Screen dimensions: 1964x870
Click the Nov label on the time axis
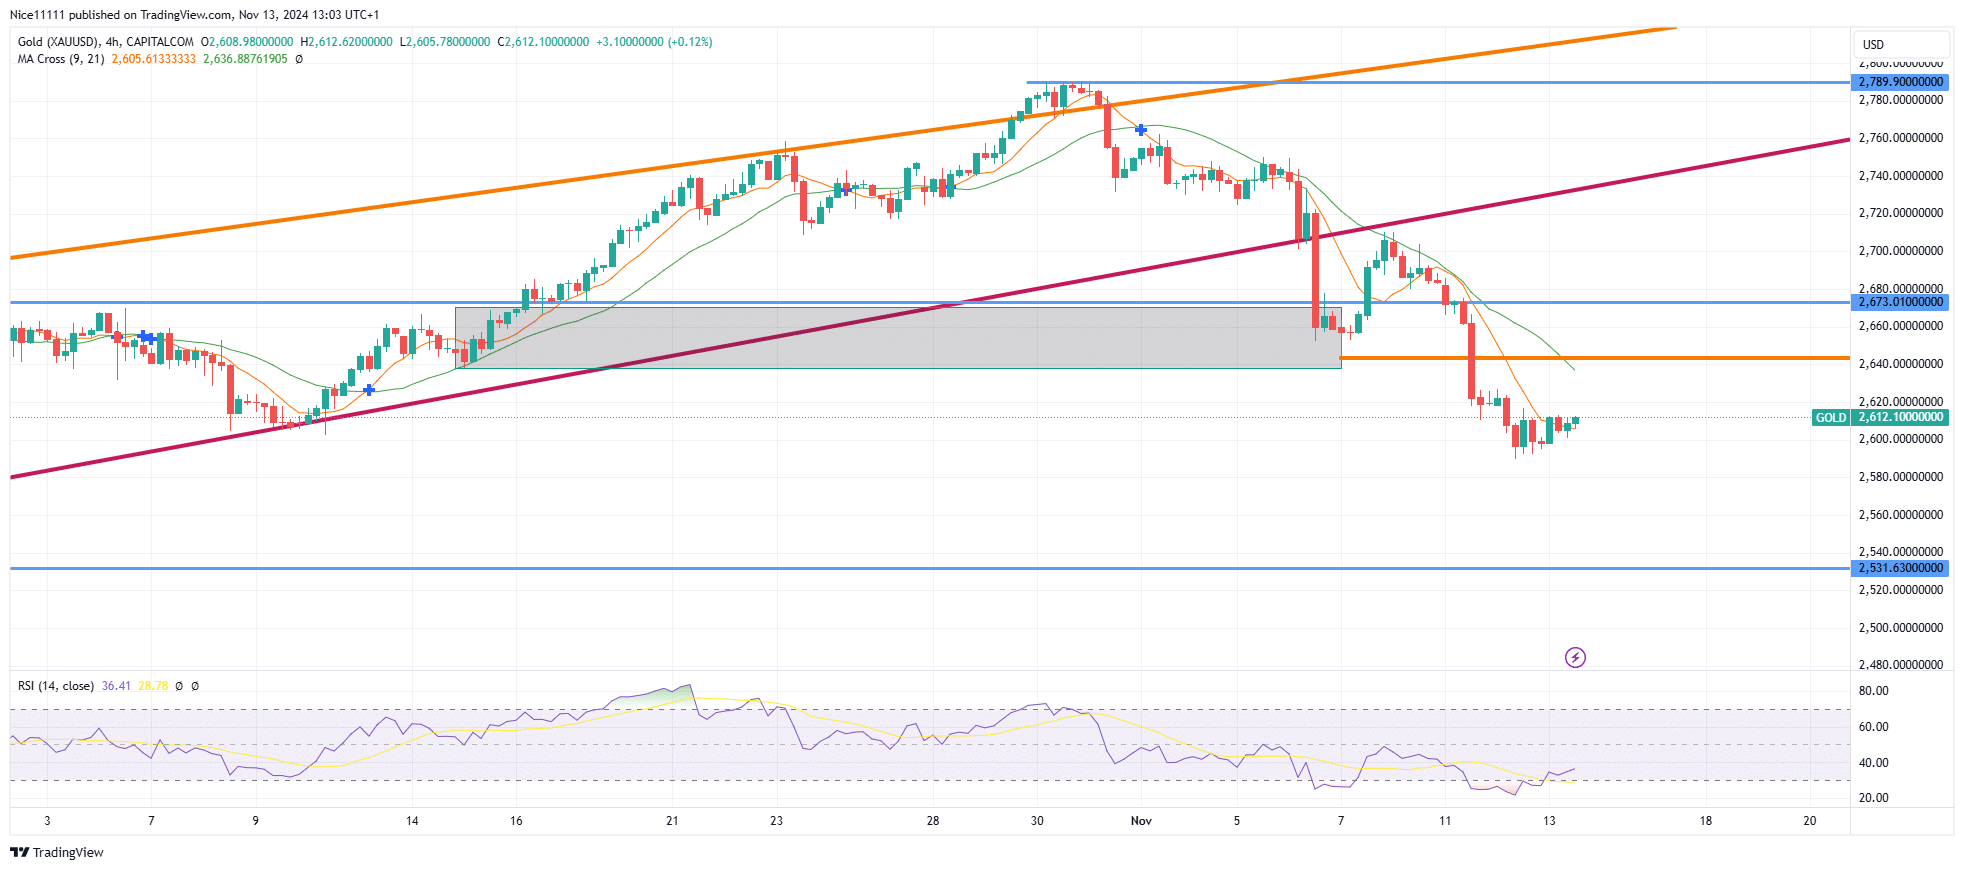[x=1141, y=821]
